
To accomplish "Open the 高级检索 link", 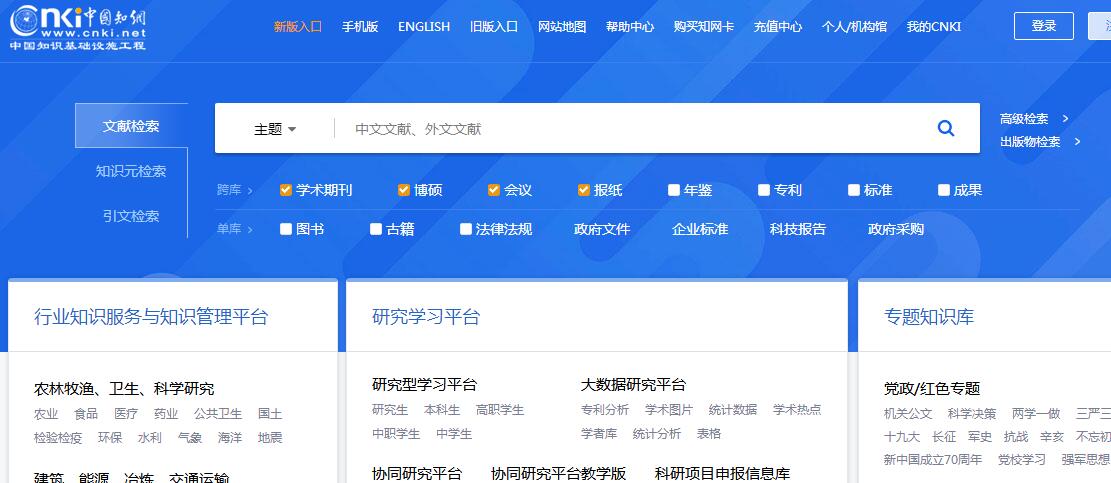I will [x=1024, y=119].
